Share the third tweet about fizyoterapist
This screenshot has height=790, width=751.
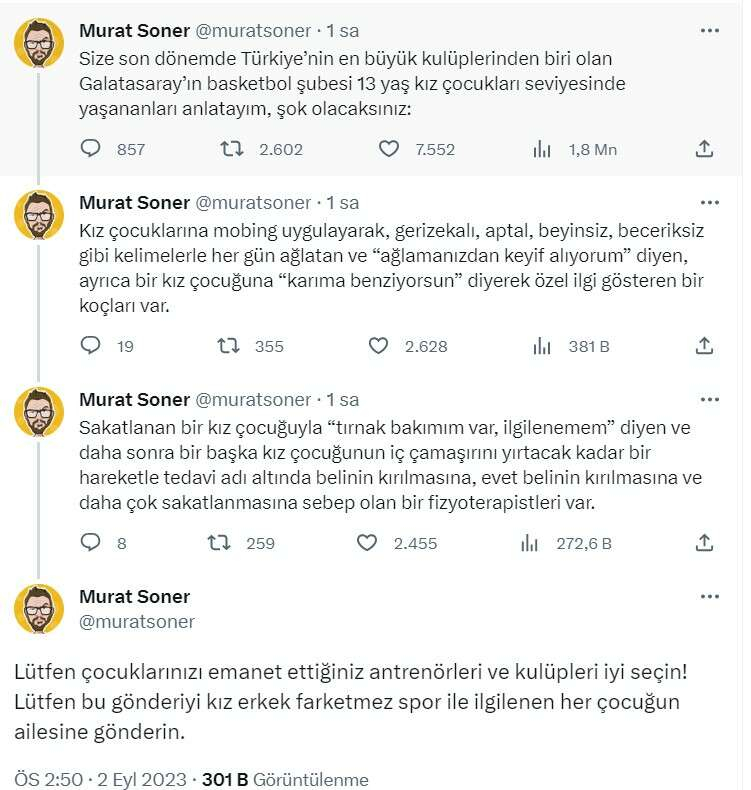point(703,543)
